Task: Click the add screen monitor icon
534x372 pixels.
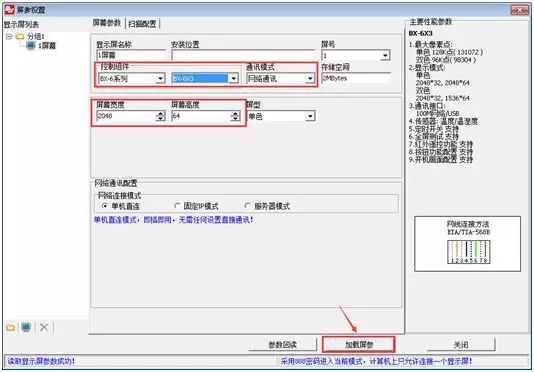Action: click(x=26, y=327)
